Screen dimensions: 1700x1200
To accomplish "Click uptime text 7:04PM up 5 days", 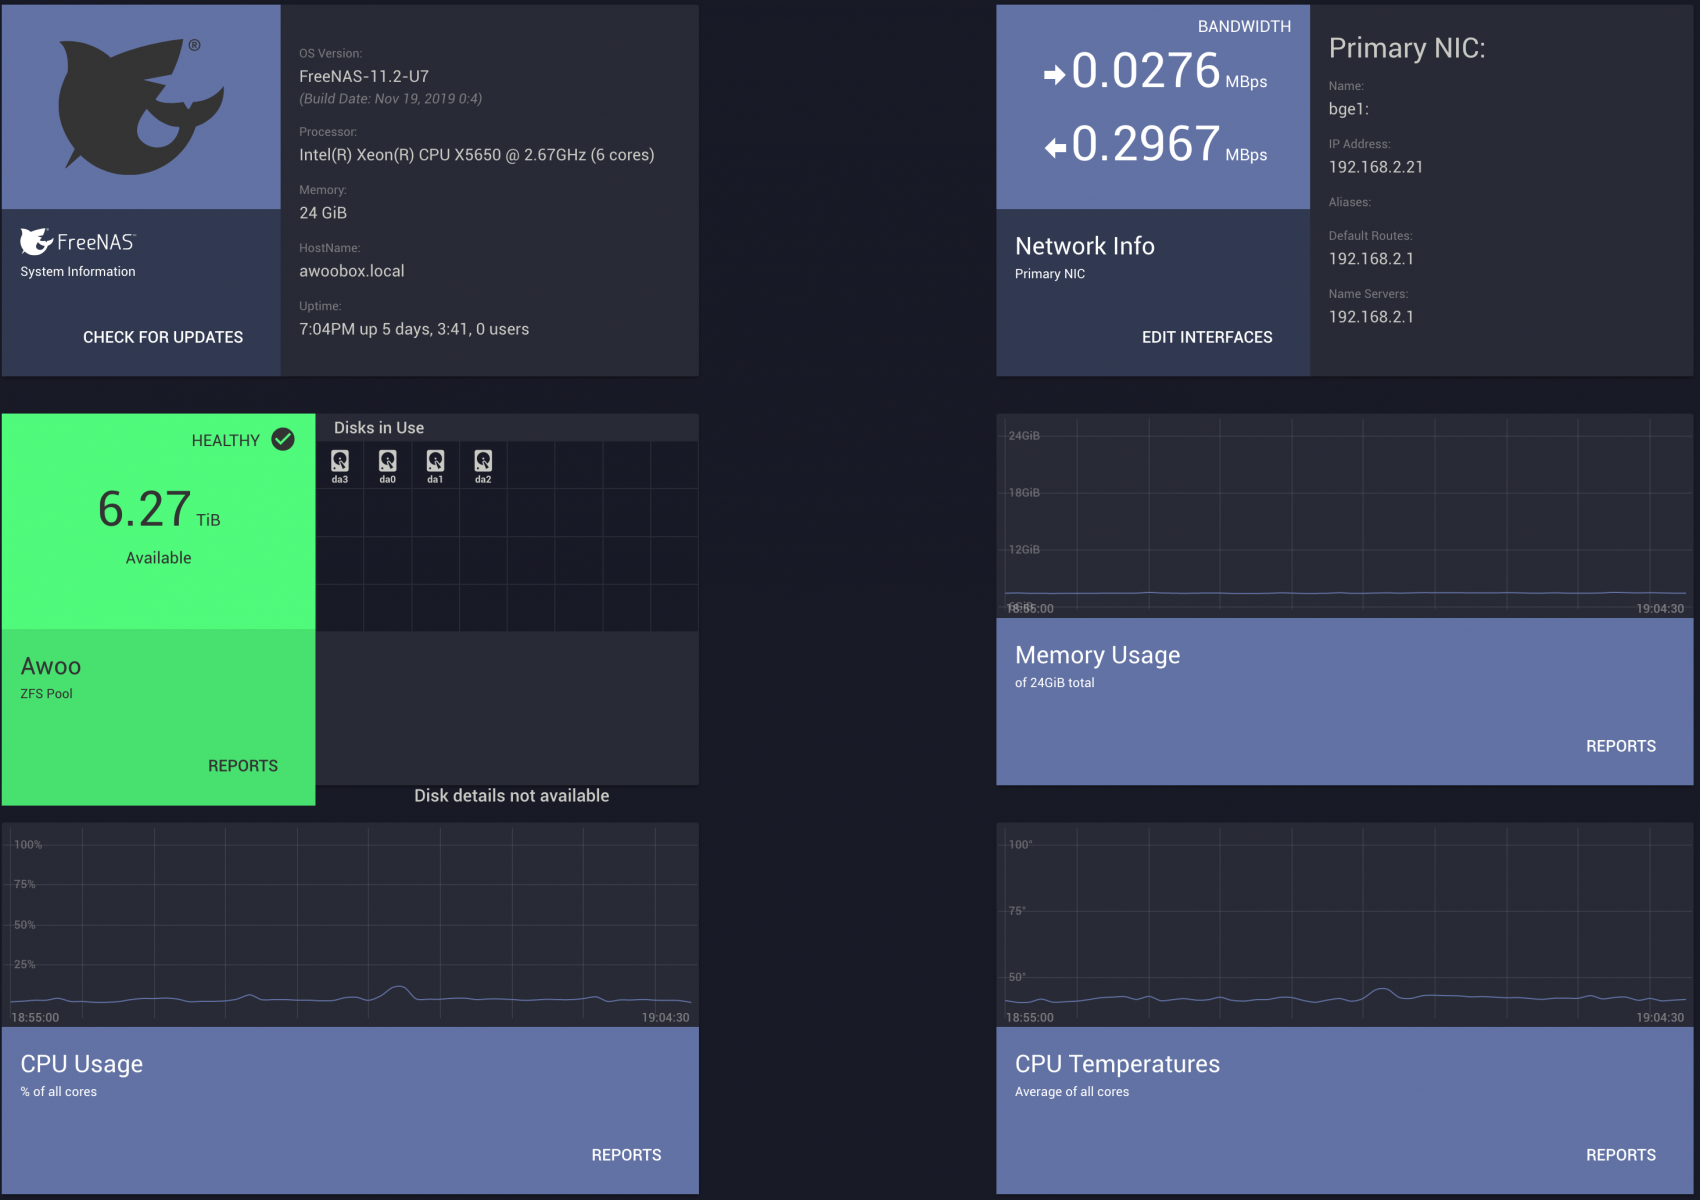I will [414, 329].
